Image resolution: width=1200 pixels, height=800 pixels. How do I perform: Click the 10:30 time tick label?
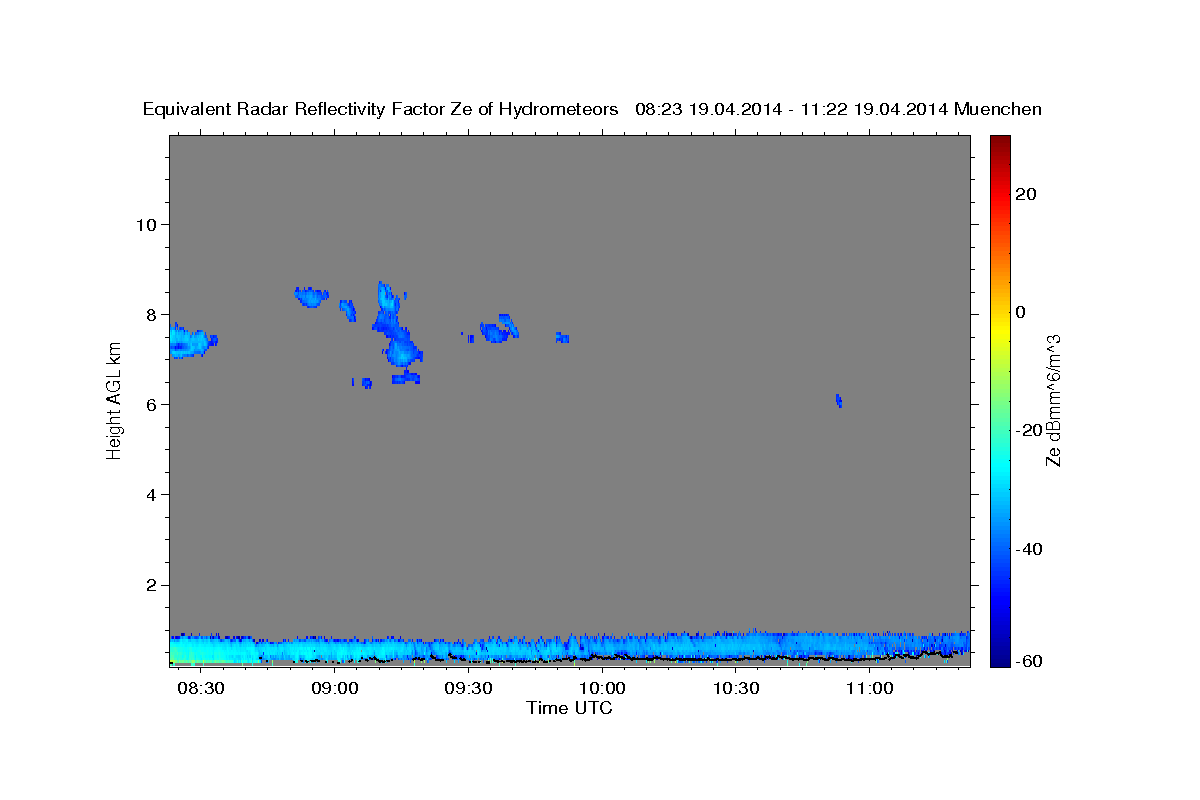pos(735,689)
